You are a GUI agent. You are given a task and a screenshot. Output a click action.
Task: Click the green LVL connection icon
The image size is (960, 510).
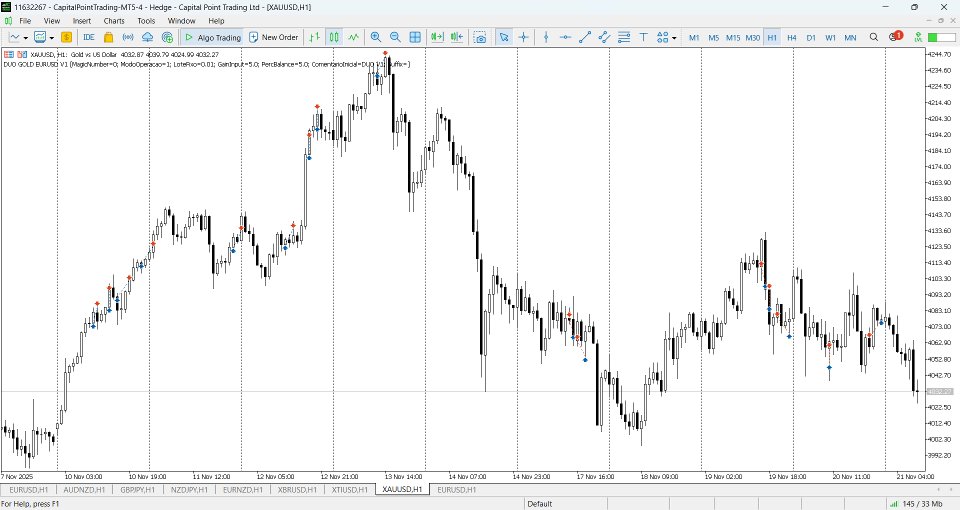click(x=918, y=37)
